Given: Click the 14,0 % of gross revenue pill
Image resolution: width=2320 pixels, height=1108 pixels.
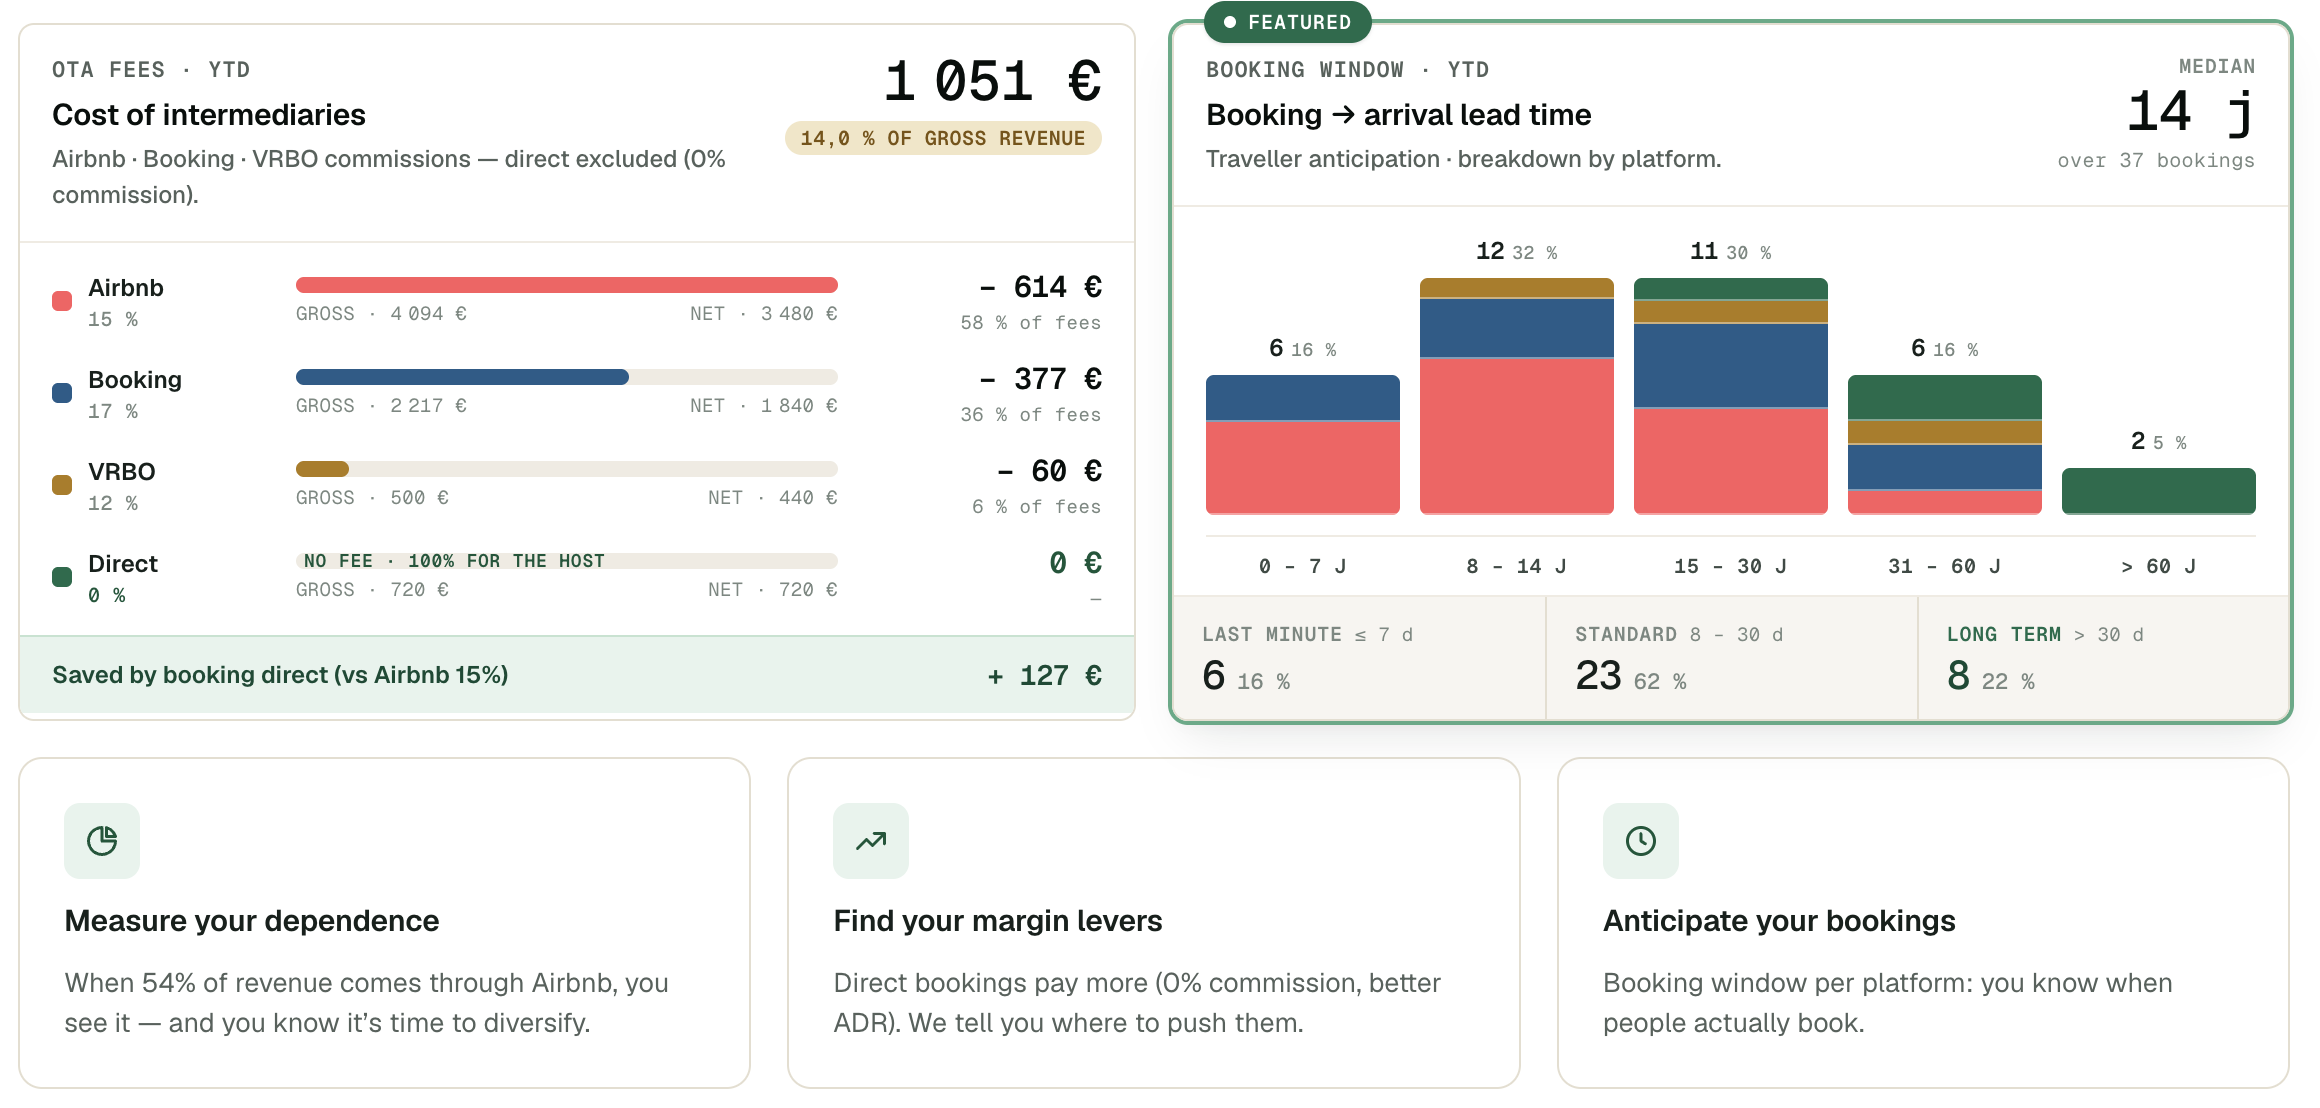Looking at the screenshot, I should [x=943, y=138].
